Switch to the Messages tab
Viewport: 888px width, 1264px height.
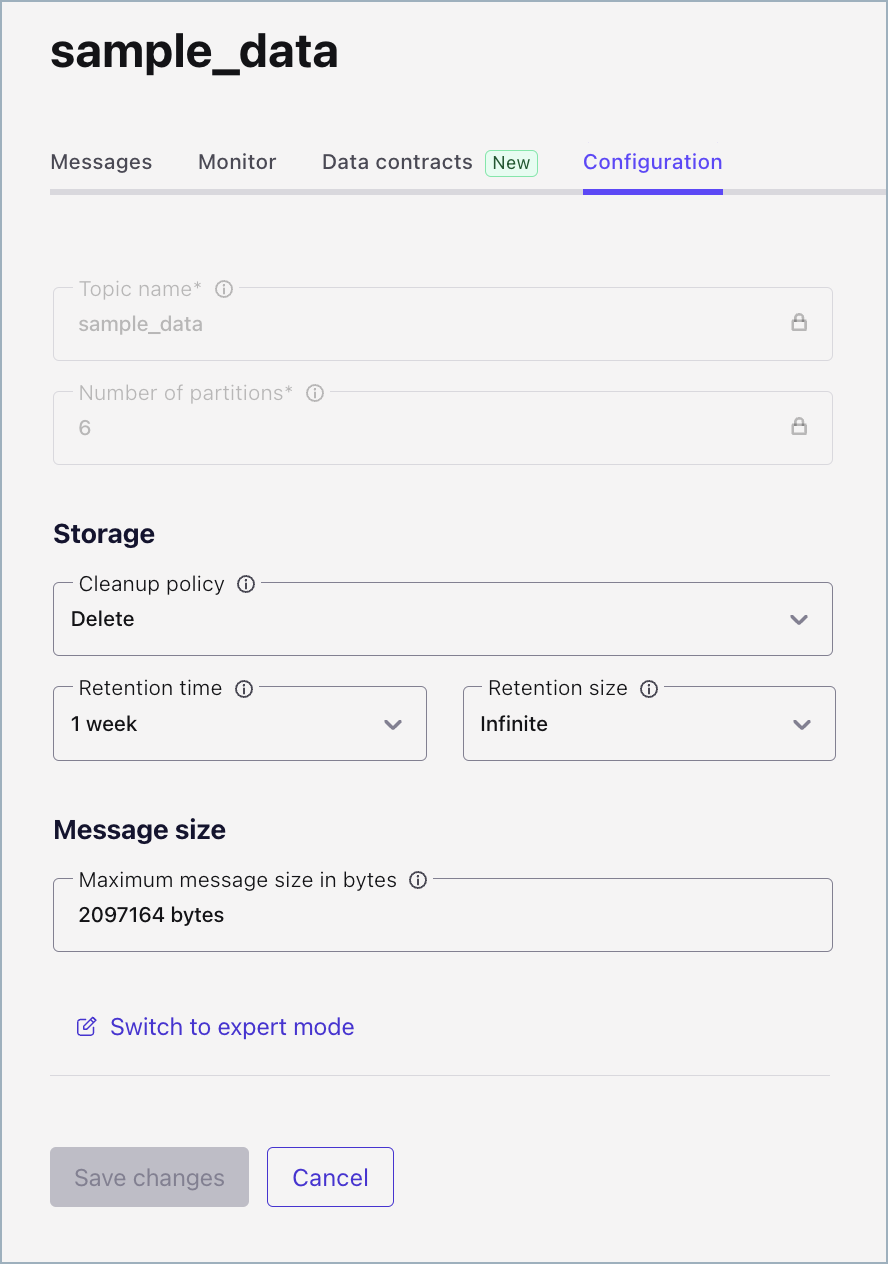click(x=101, y=162)
